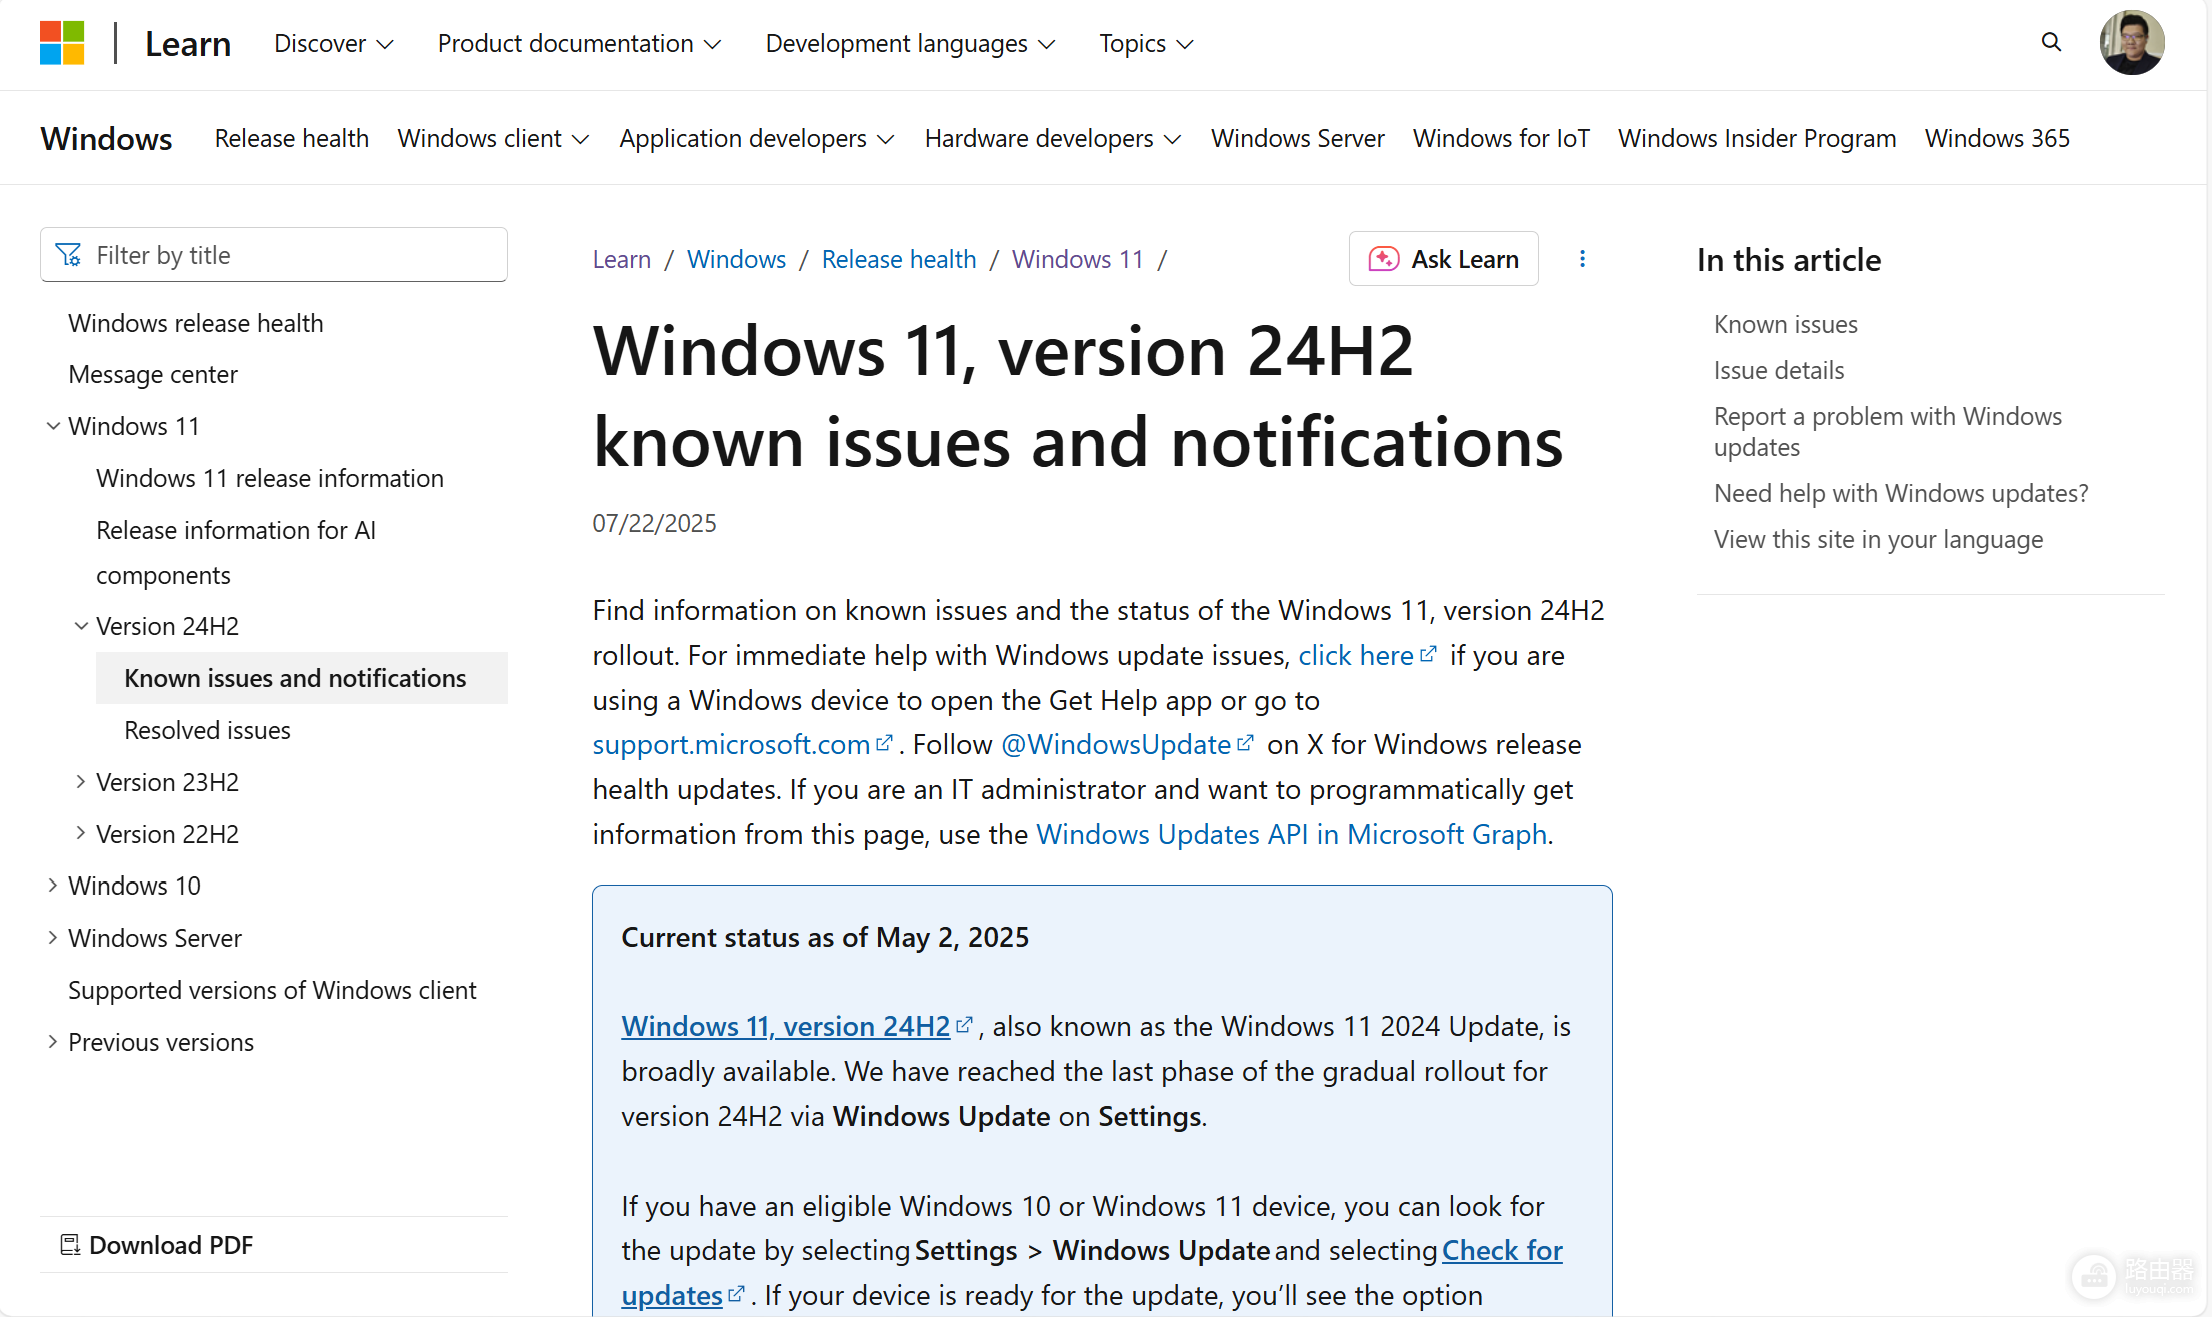
Task: Select Known issues and notifications item
Action: click(301, 678)
